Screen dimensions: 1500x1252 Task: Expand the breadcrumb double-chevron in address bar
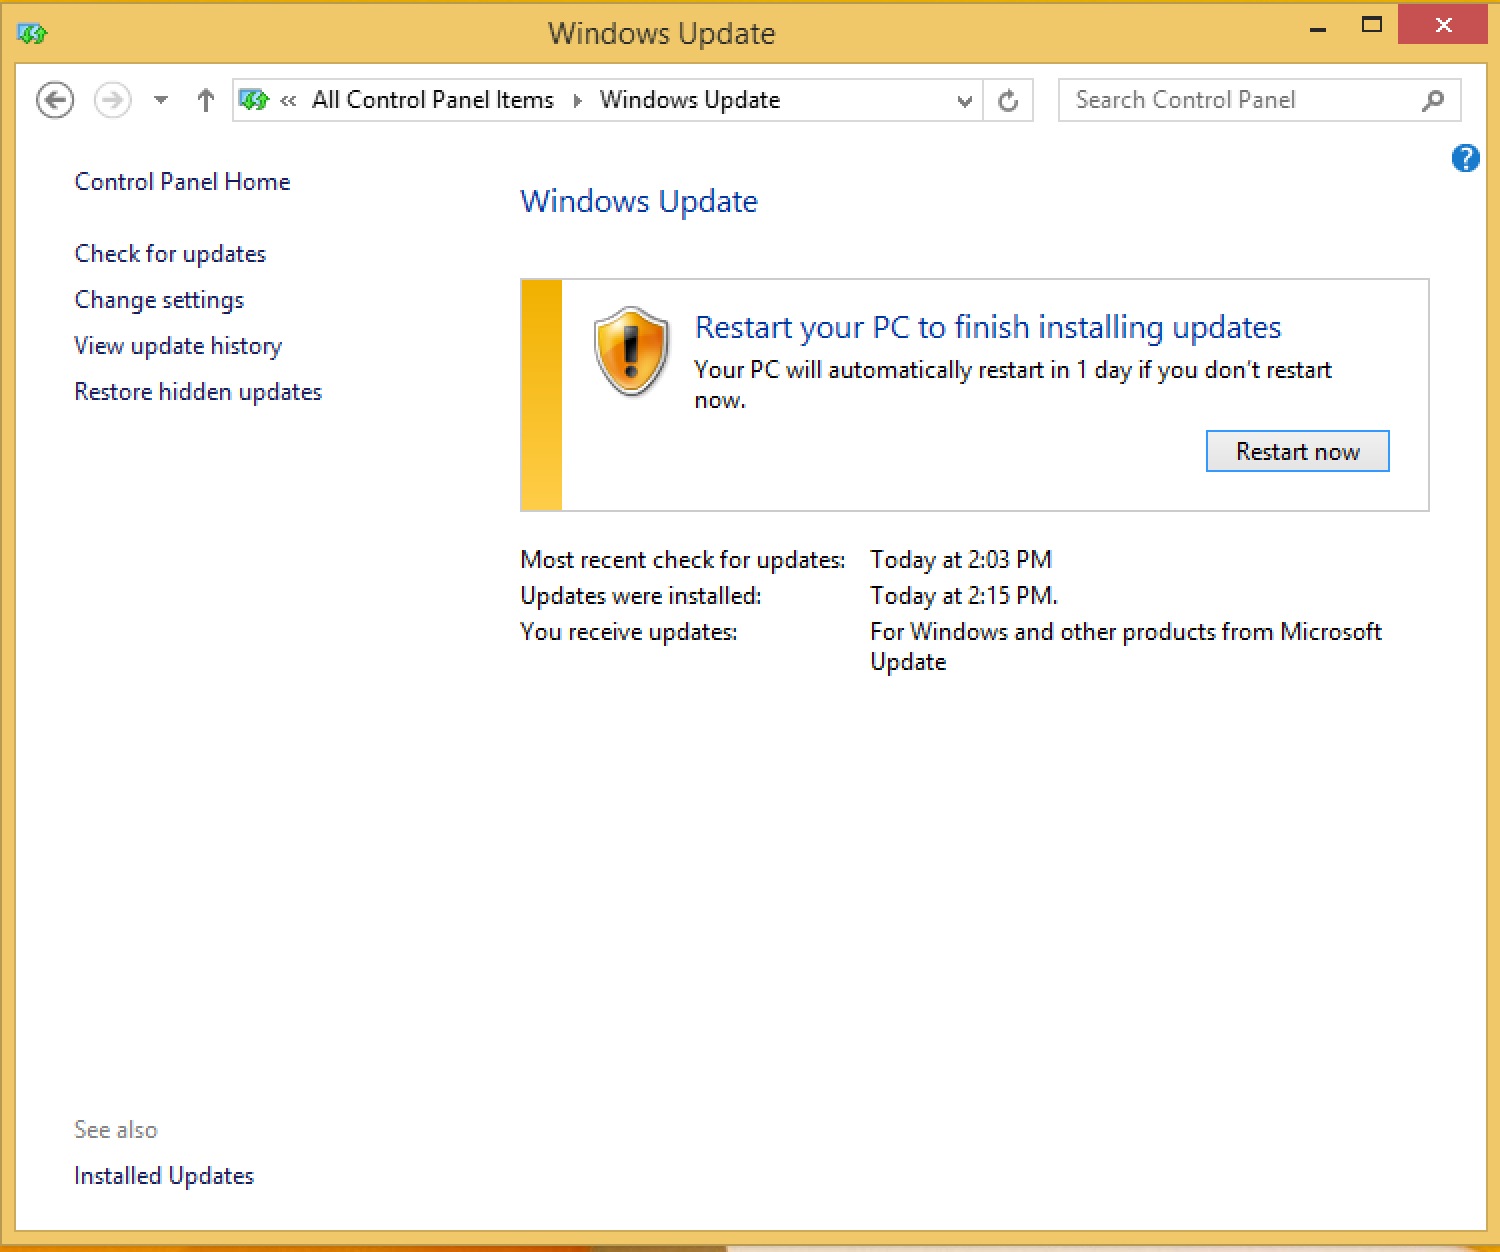point(288,100)
